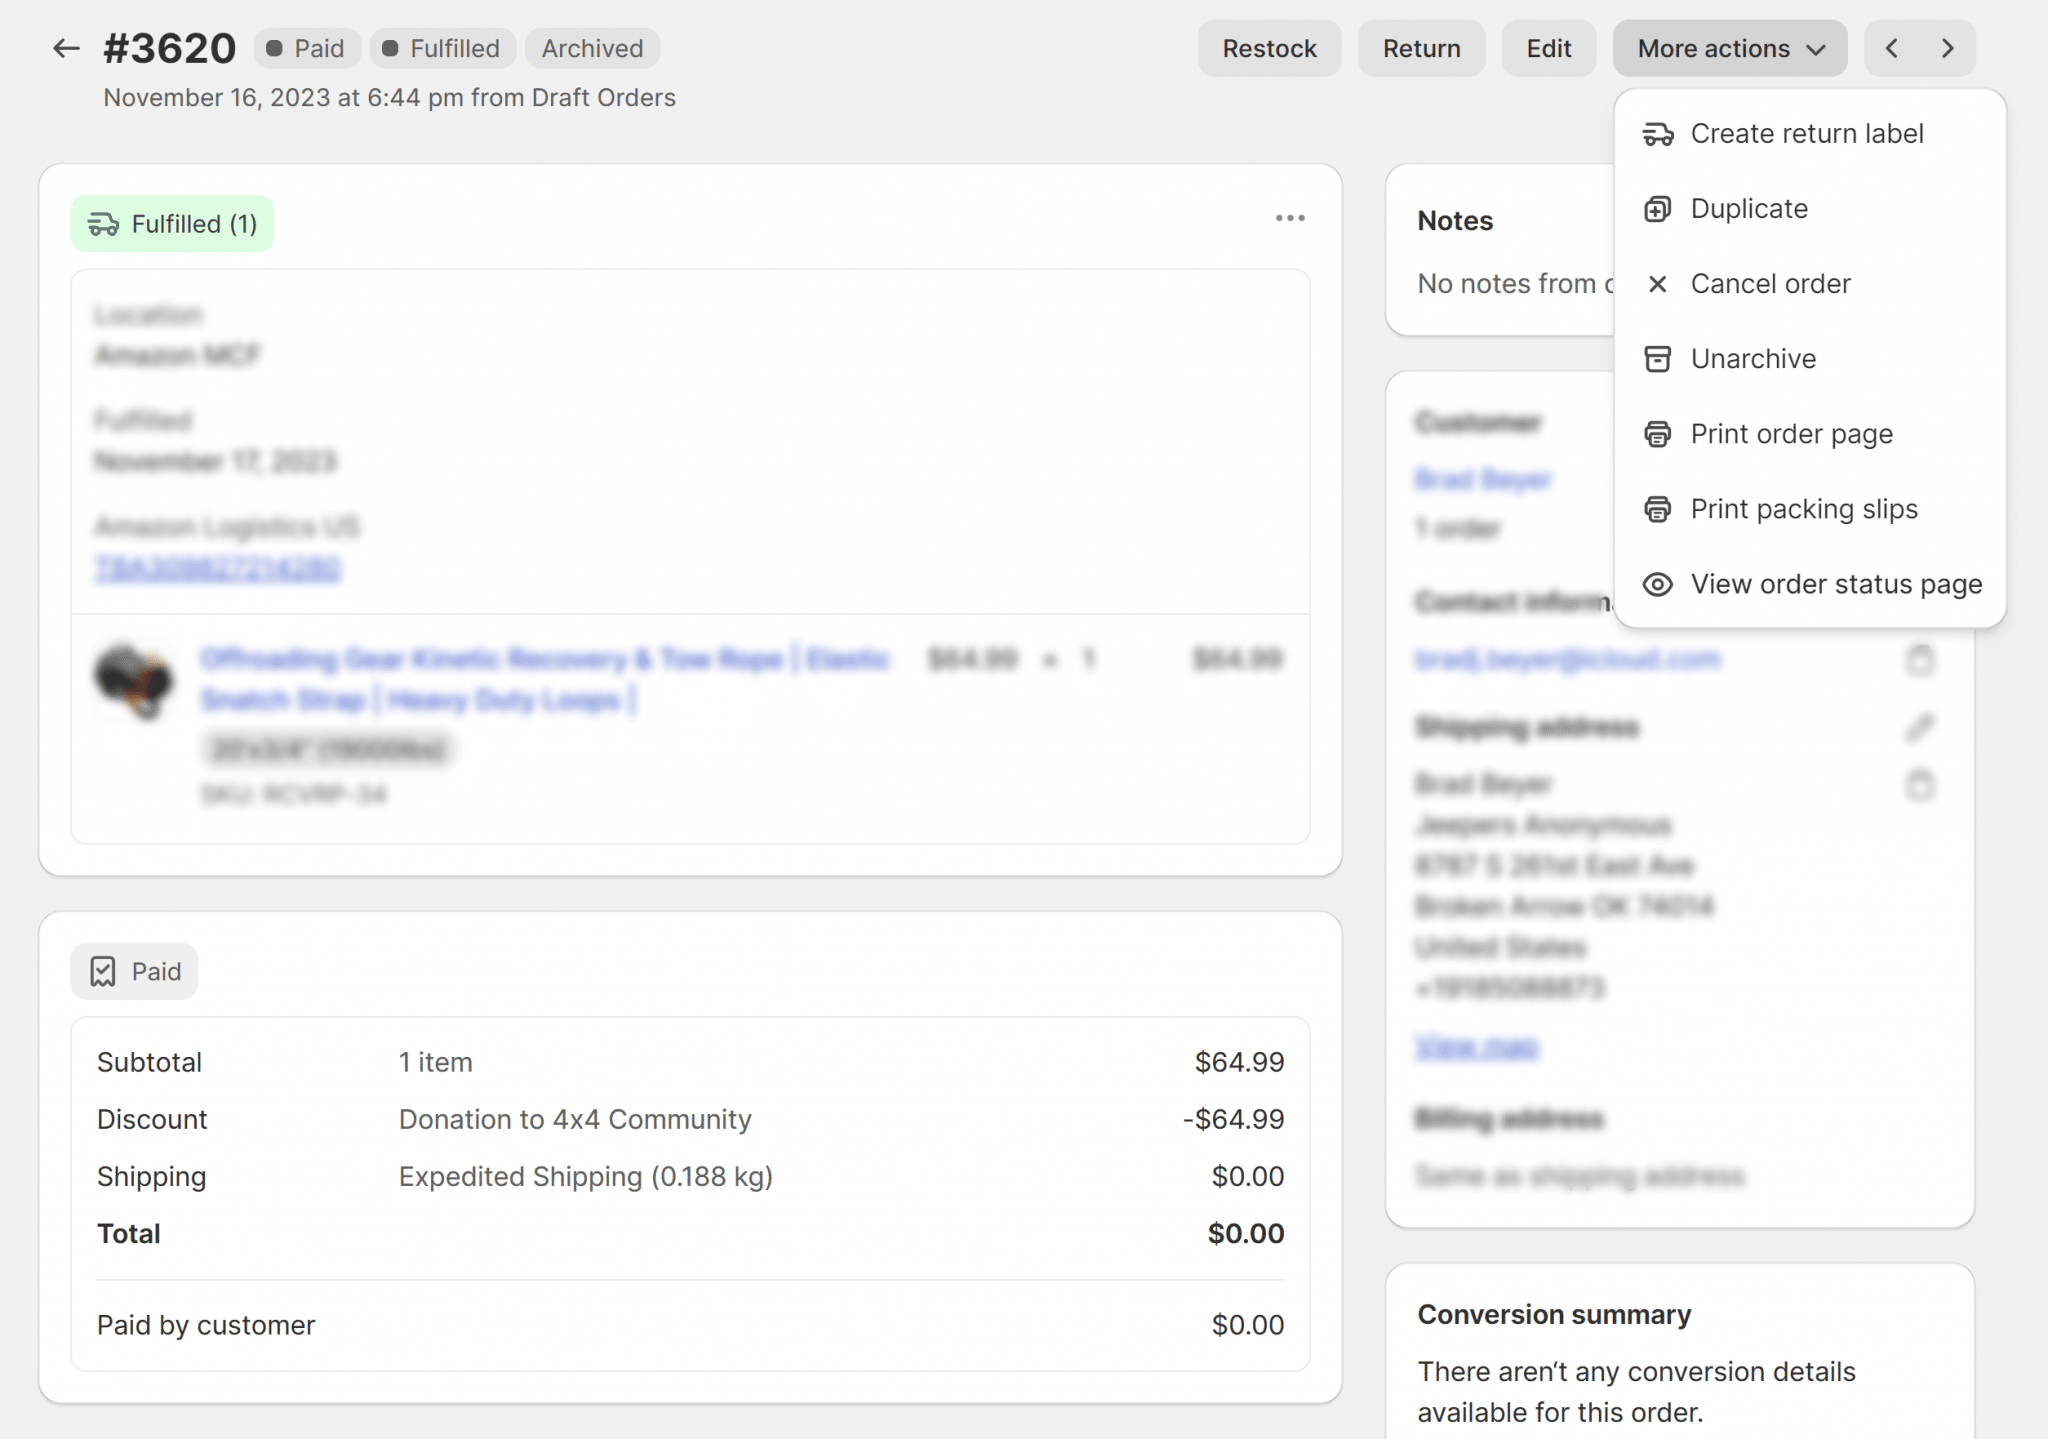Image resolution: width=2048 pixels, height=1439 pixels.
Task: Open View order status page
Action: 1835,584
